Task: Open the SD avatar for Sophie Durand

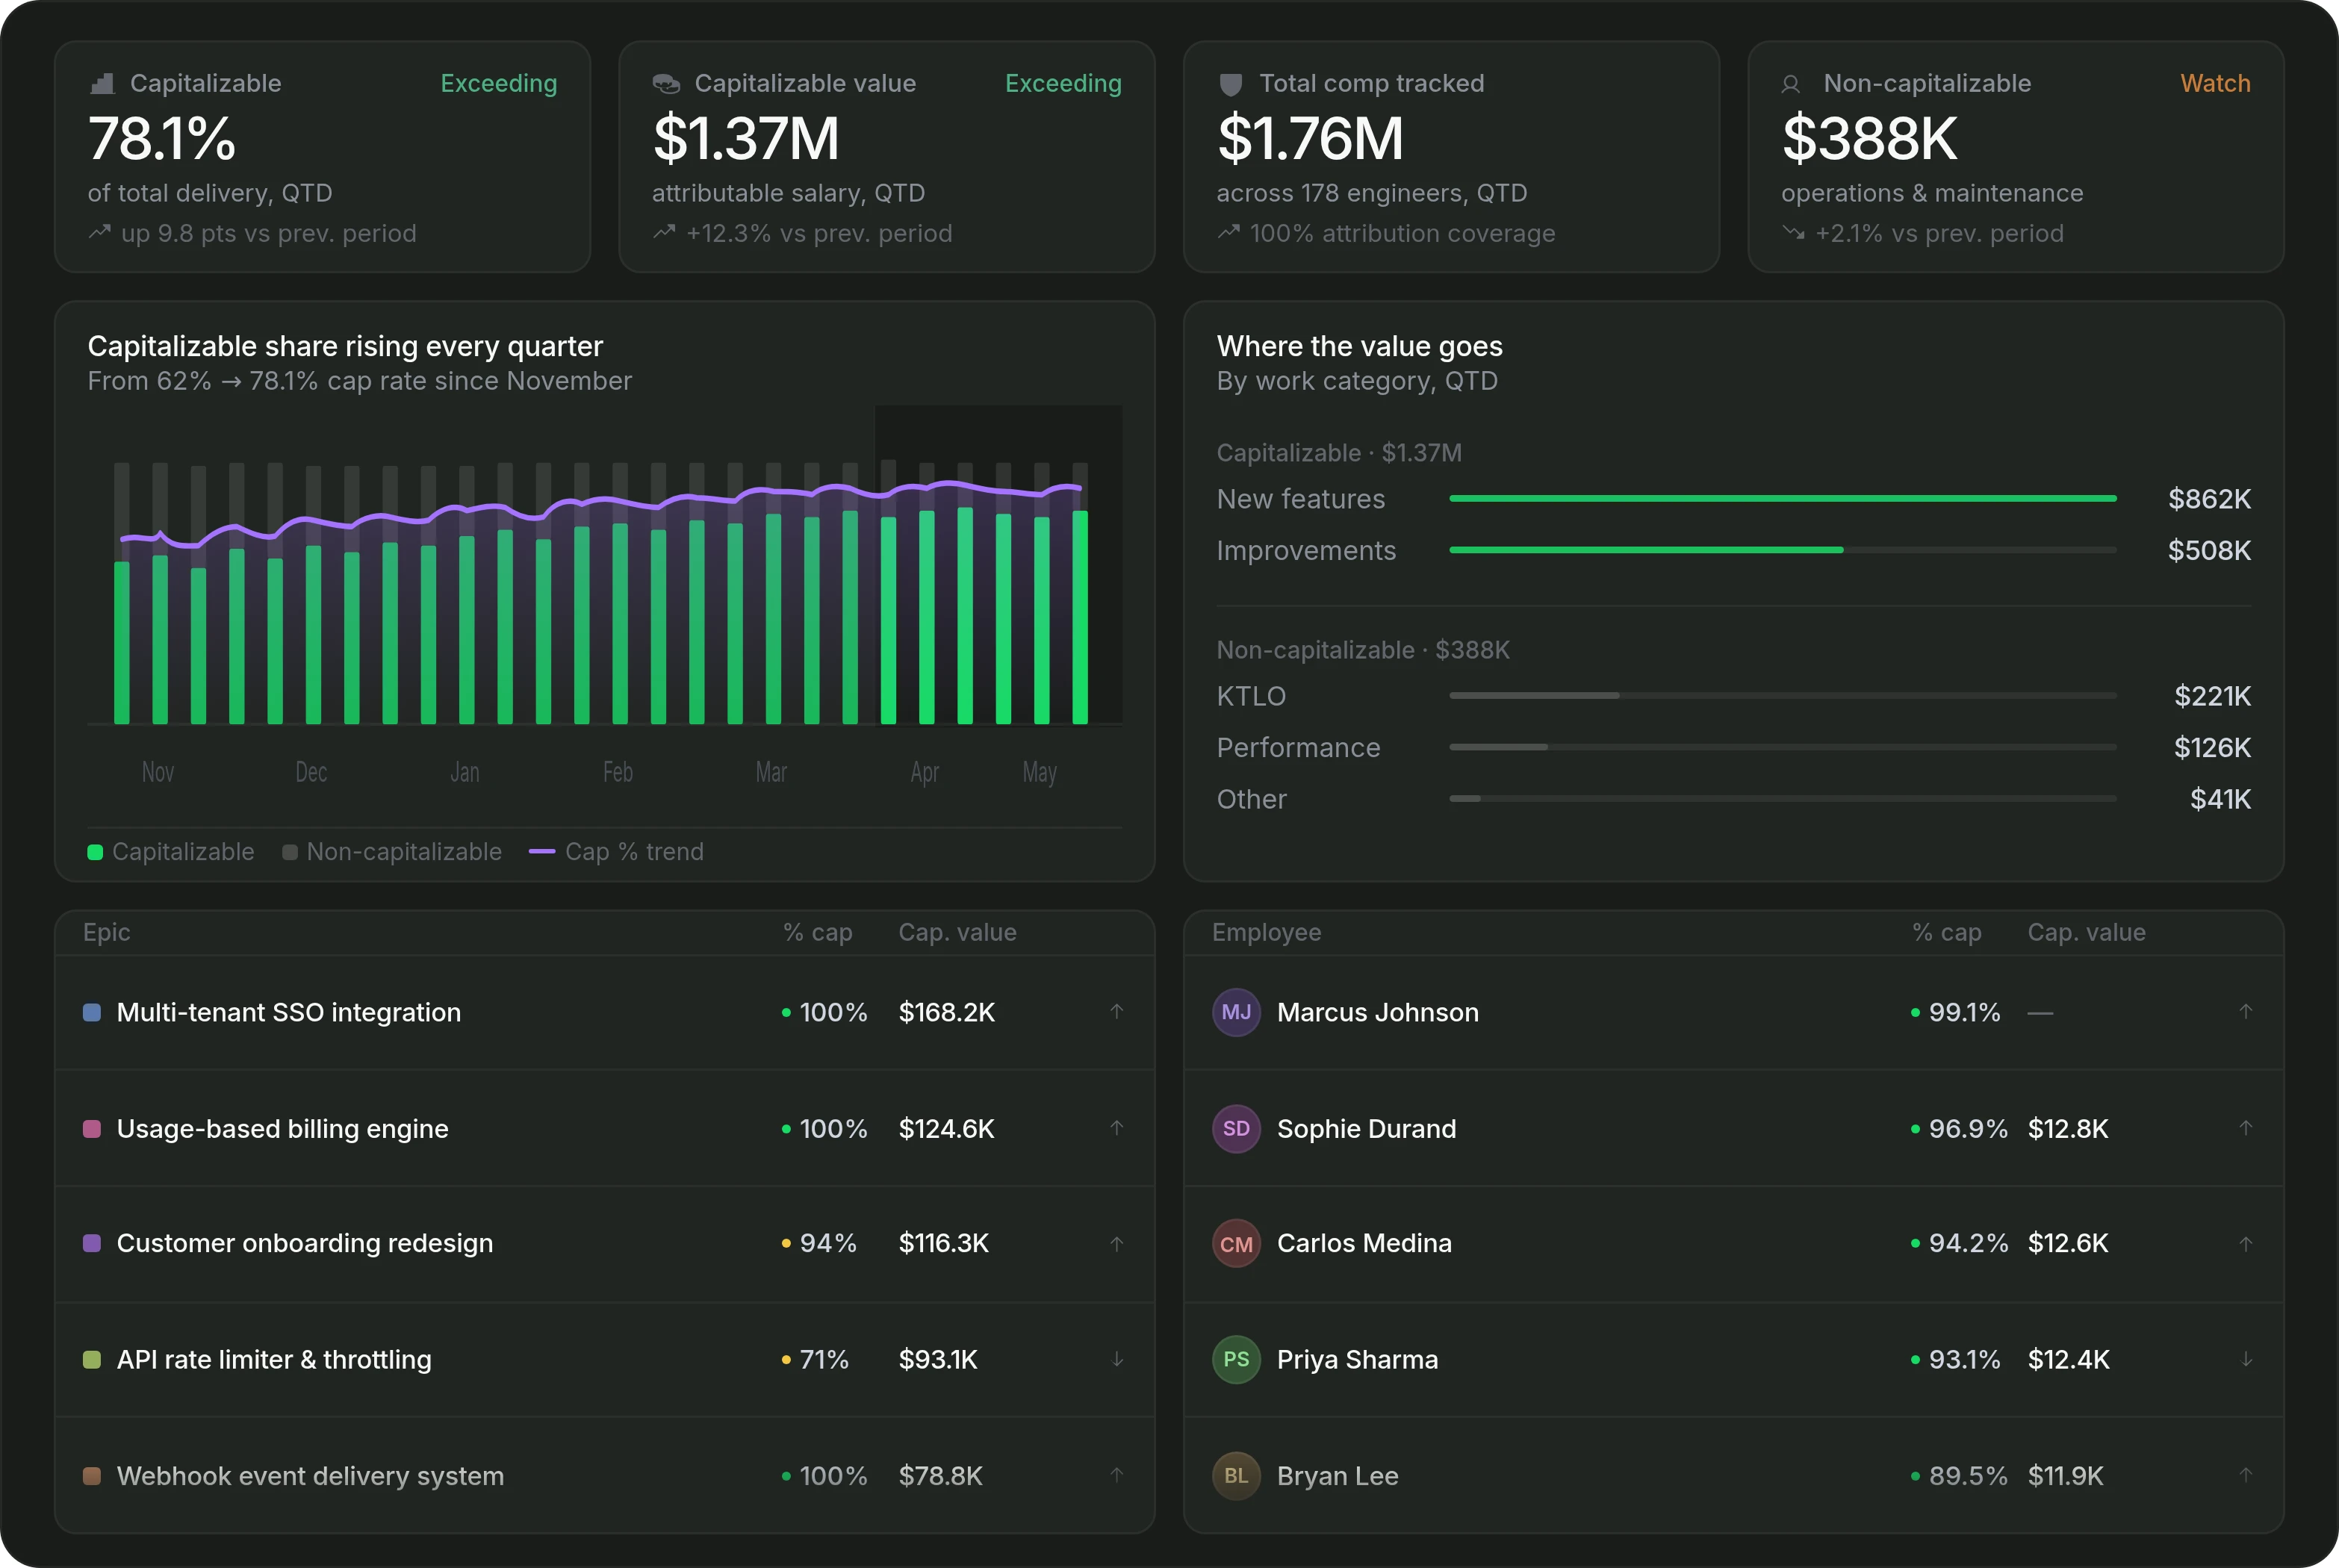Action: click(x=1236, y=1128)
